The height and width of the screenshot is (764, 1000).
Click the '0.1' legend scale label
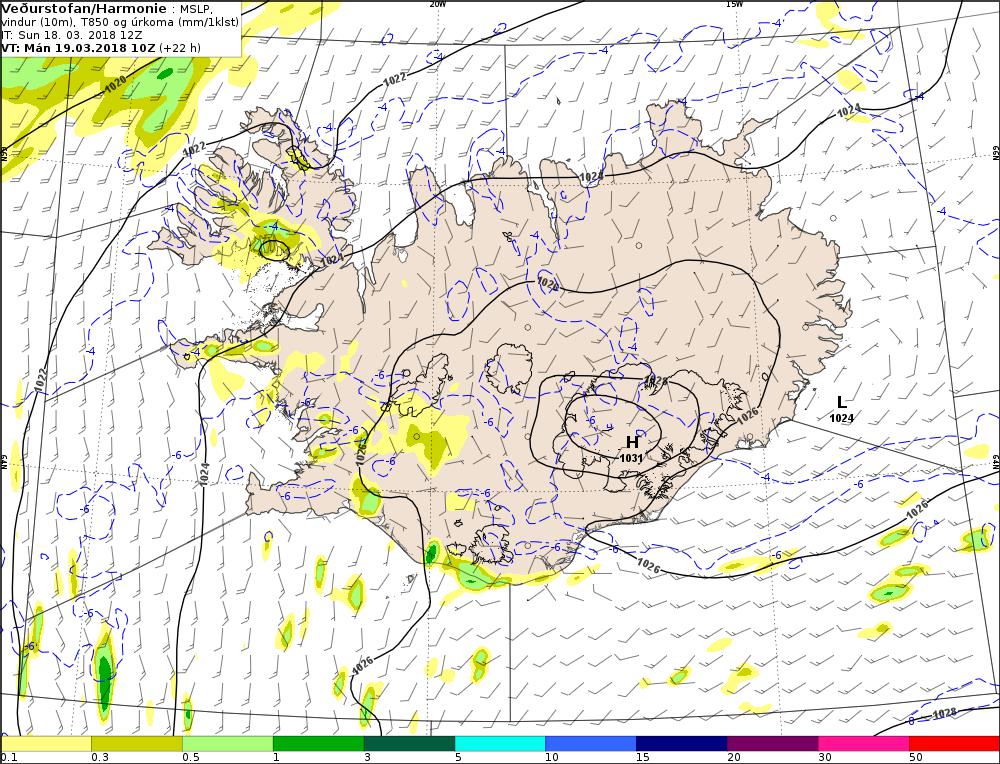point(8,758)
